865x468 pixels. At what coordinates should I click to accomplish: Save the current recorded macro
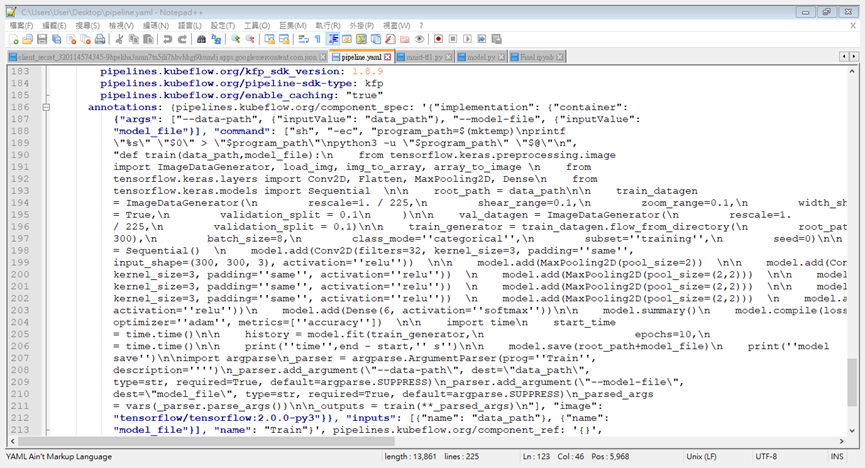pos(496,39)
